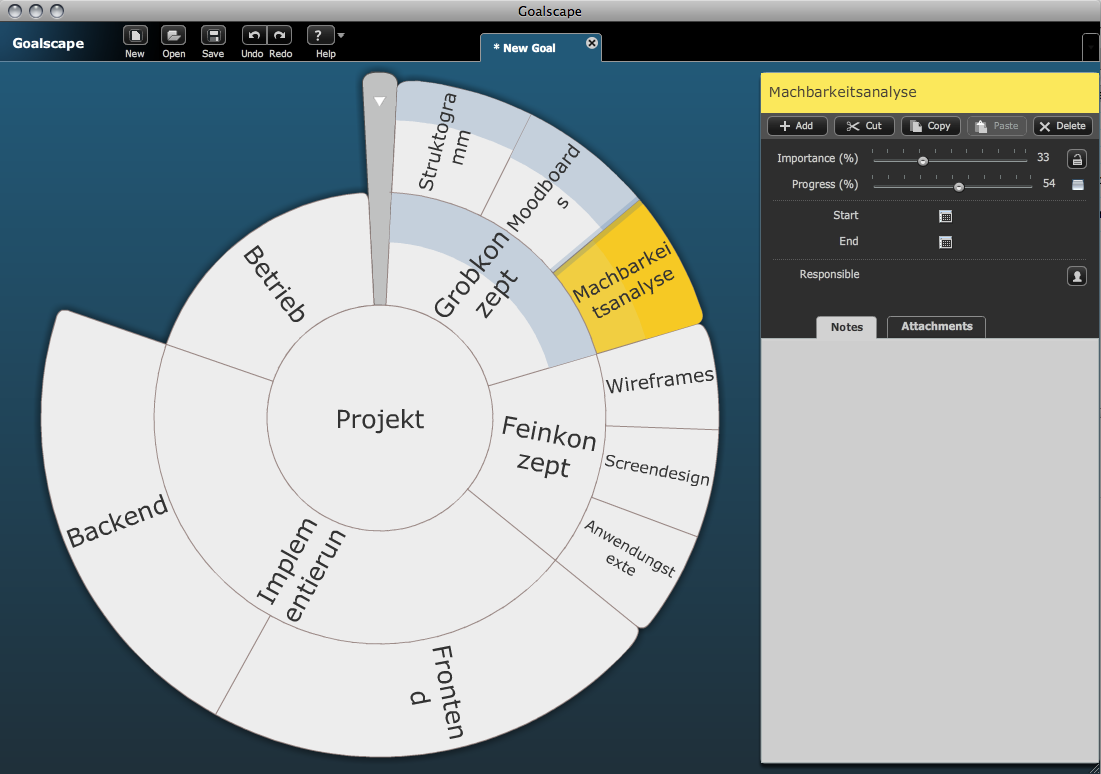
Task: Click the triangle on the gray slice handle
Action: click(379, 101)
